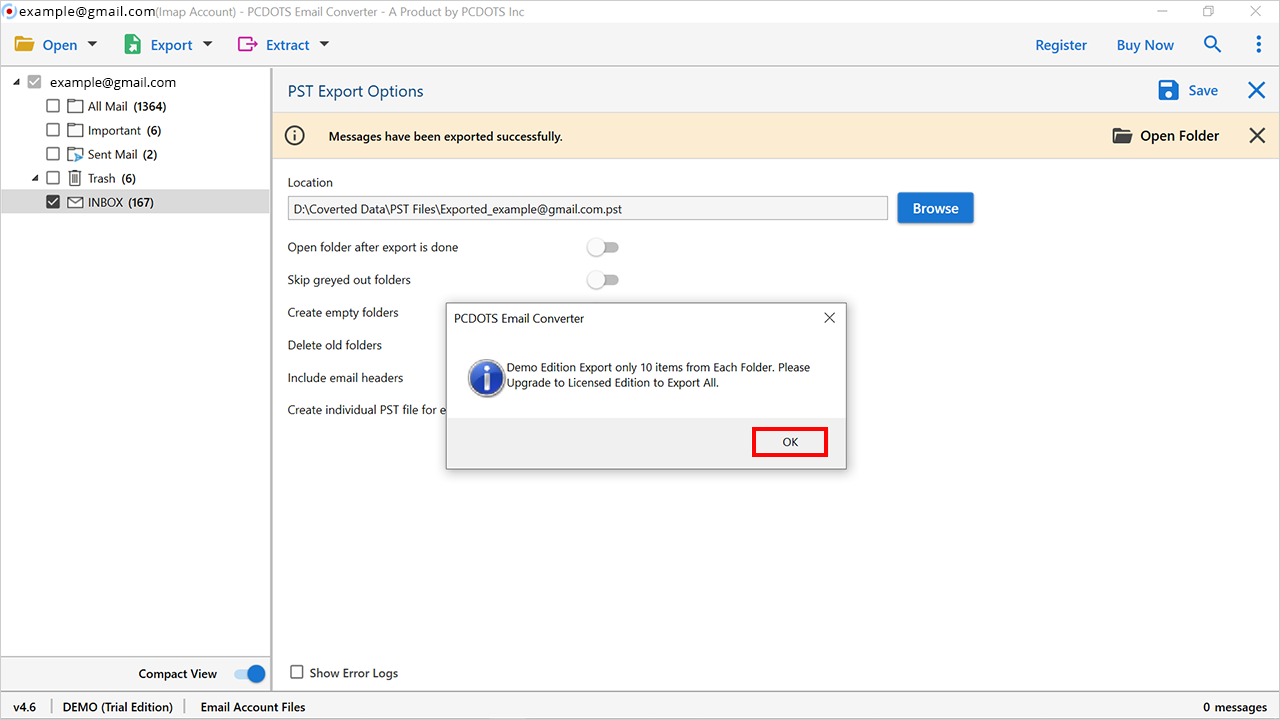Image resolution: width=1280 pixels, height=720 pixels.
Task: Click the Delete old folders label
Action: [334, 345]
